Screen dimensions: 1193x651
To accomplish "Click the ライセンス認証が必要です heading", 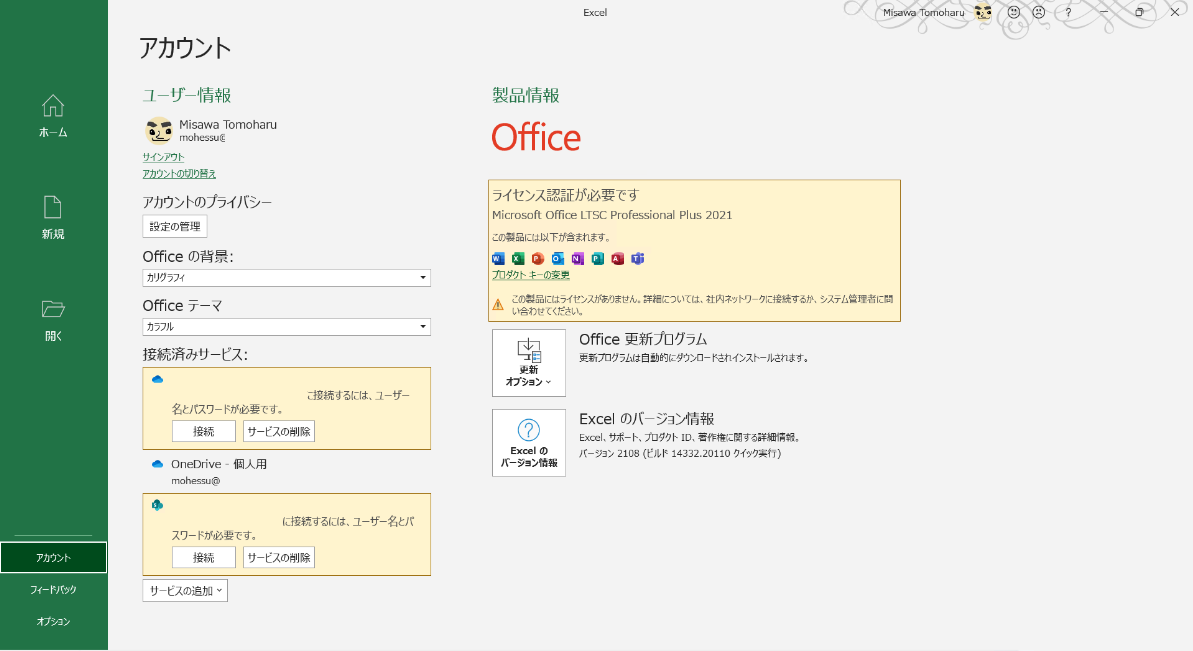I will point(565,195).
